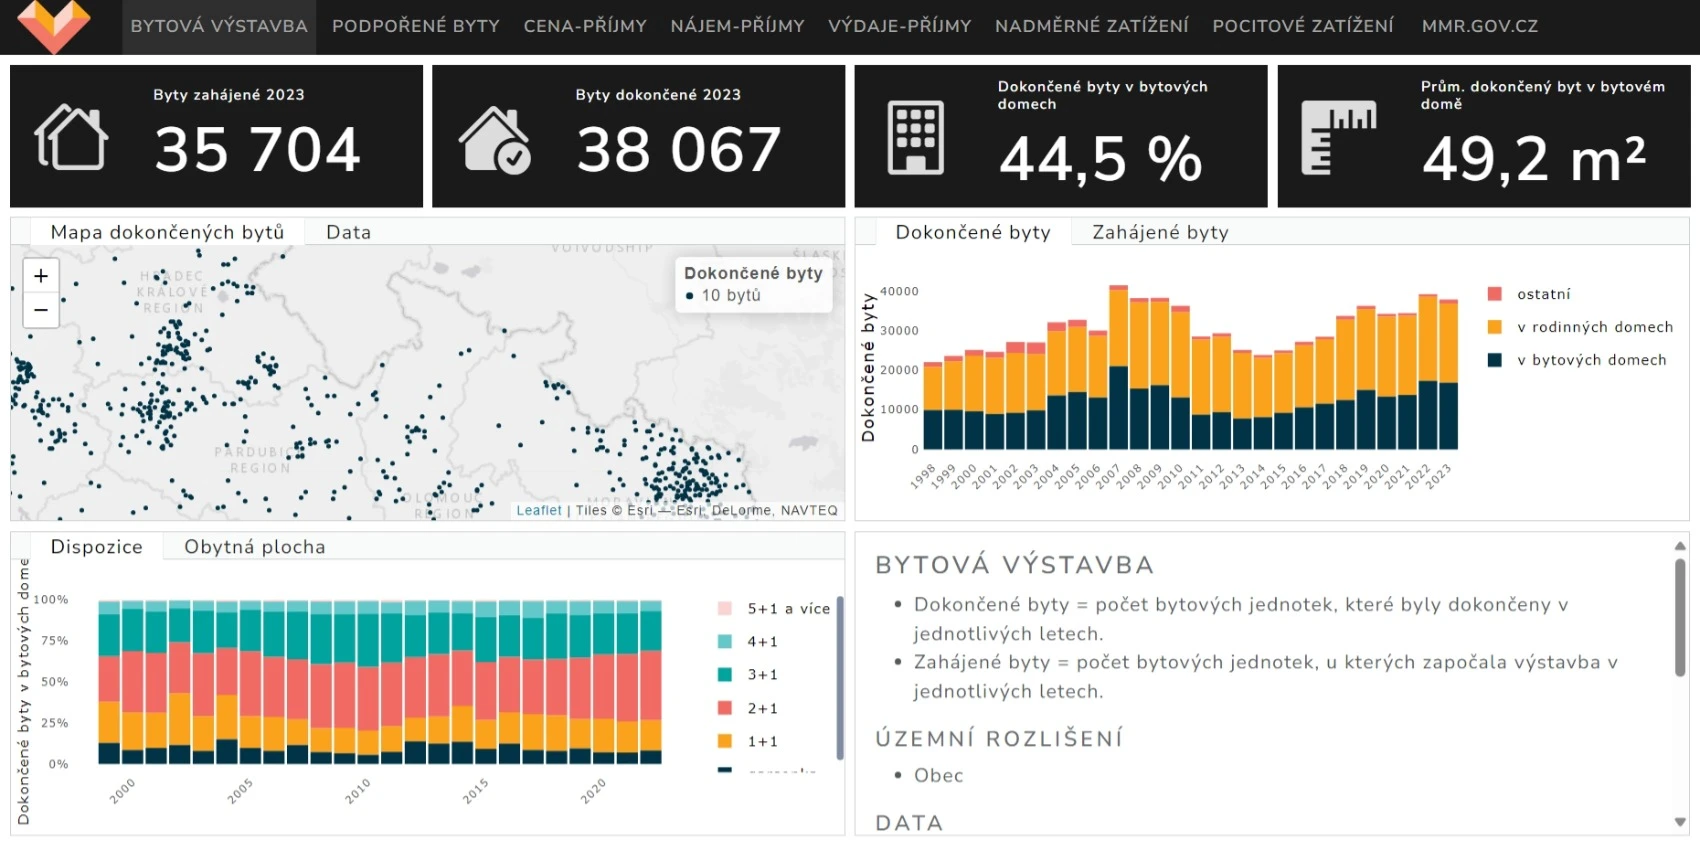Click the Dispozice legend scrollbar
Image resolution: width=1700 pixels, height=845 pixels.
pos(840,677)
